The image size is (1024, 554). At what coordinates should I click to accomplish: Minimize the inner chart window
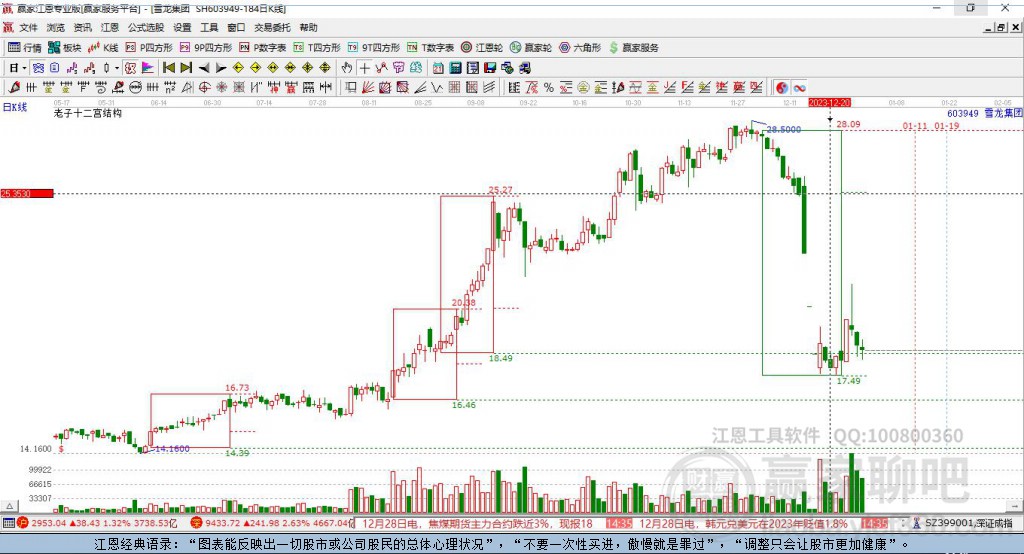click(x=989, y=27)
